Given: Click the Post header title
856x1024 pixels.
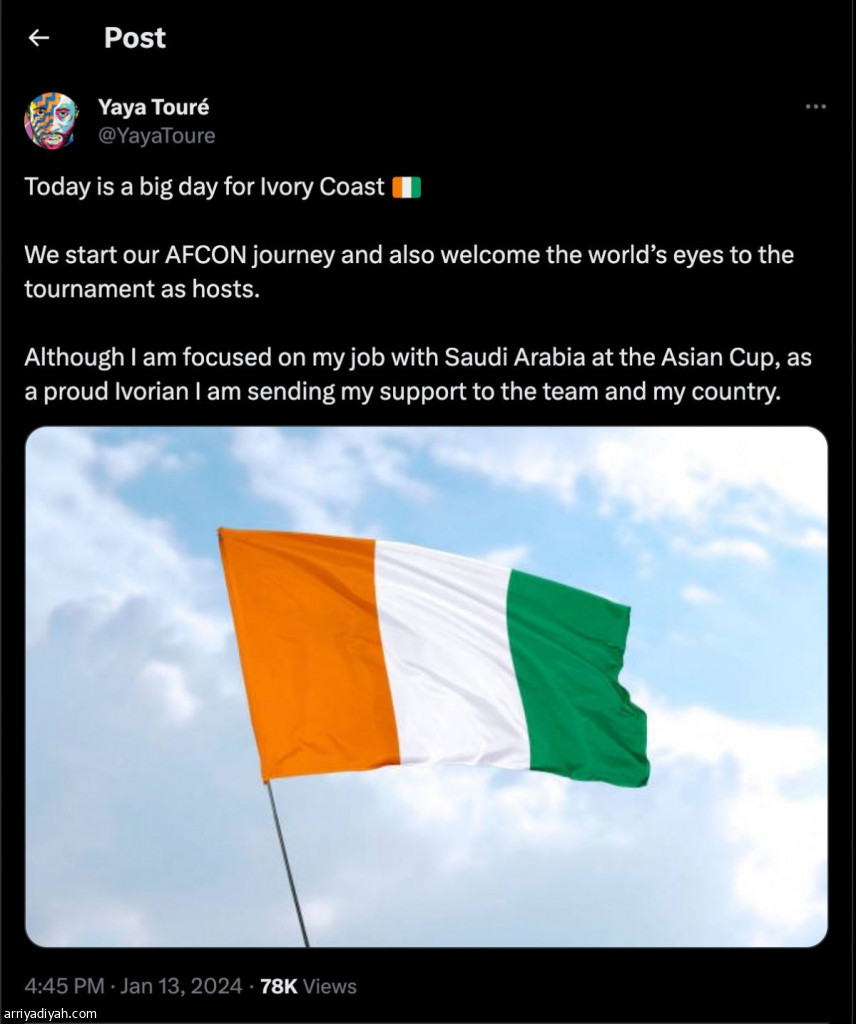Looking at the screenshot, I should click(x=135, y=38).
